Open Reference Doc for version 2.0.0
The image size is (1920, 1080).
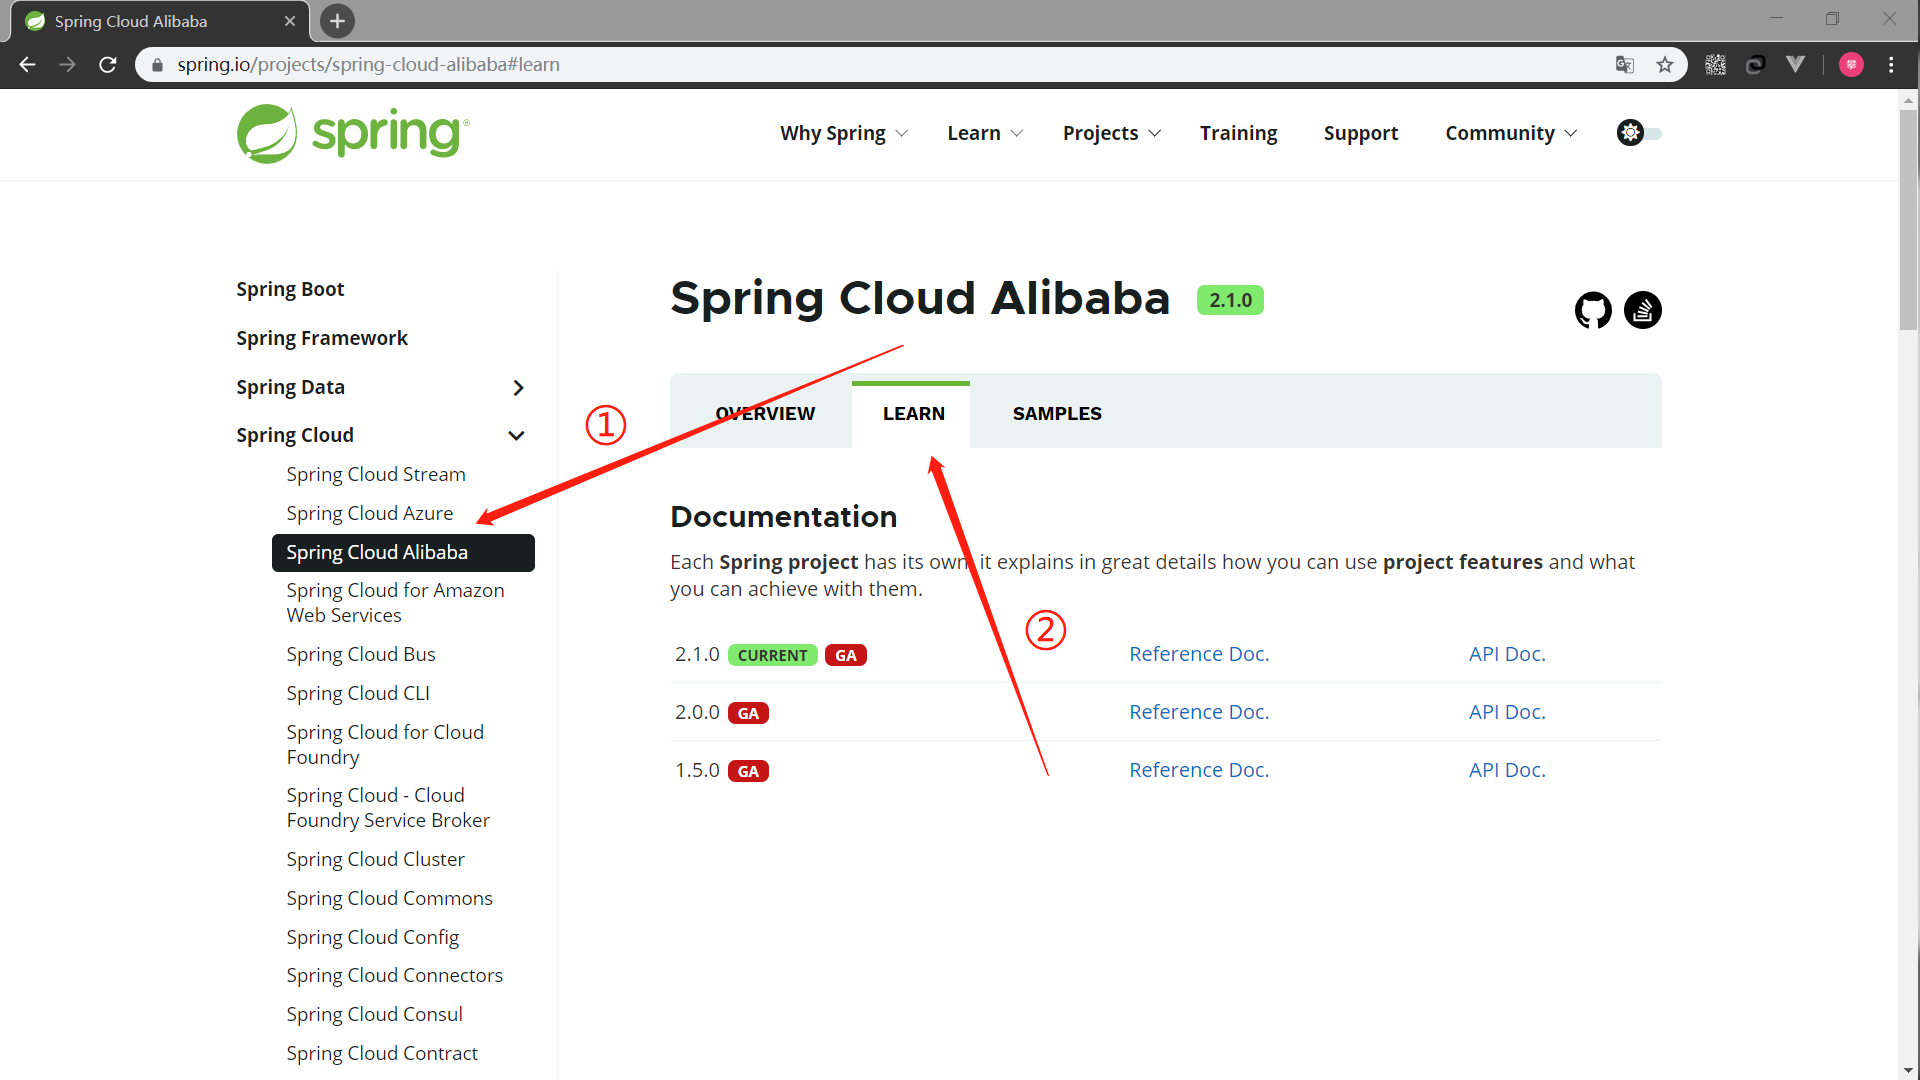pos(1199,711)
